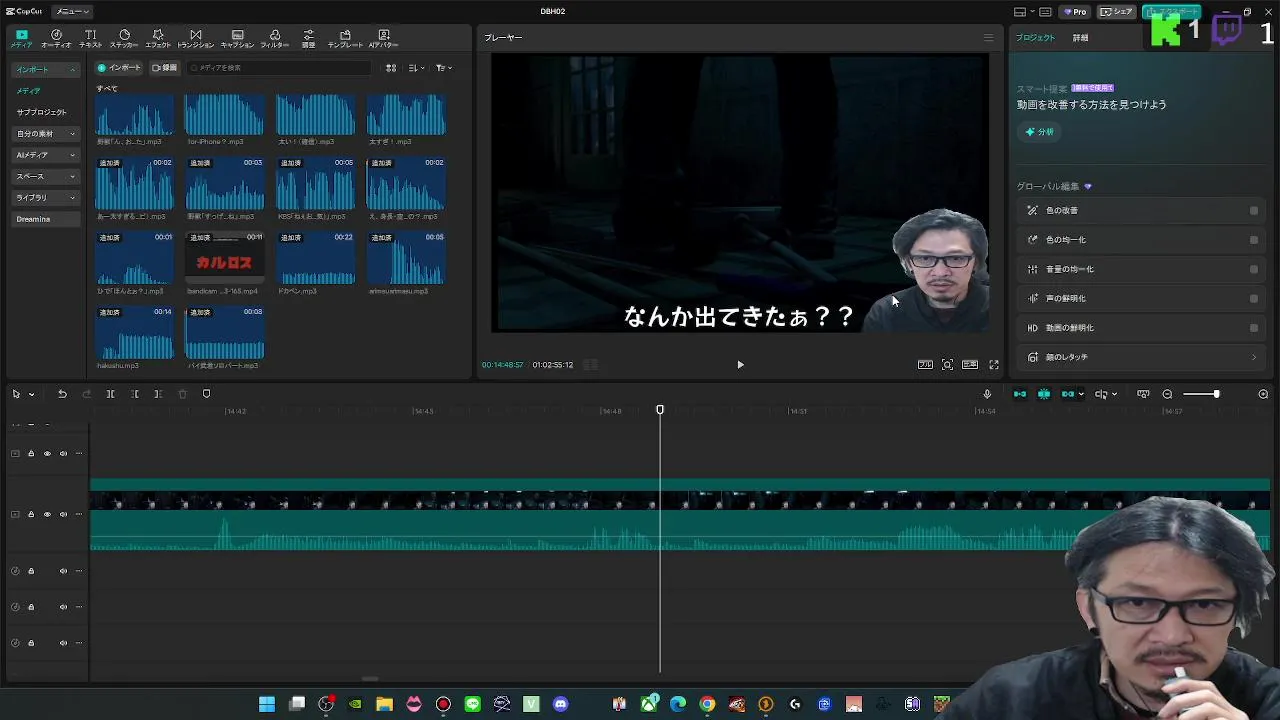
Task: Click the メディアを検索 search field
Action: click(280, 68)
